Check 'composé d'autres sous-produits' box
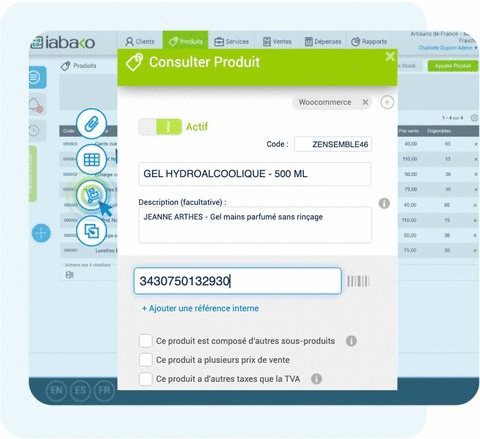 point(146,341)
